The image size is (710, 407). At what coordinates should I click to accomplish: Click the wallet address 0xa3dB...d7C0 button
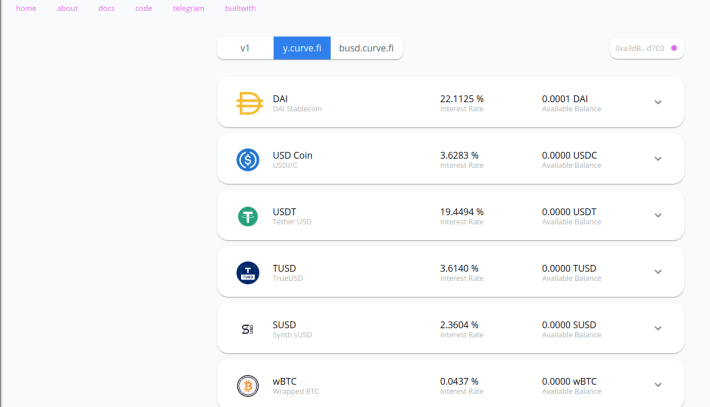640,48
